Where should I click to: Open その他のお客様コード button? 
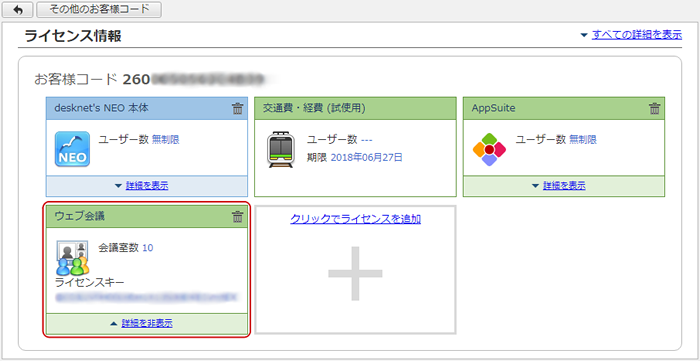[x=99, y=9]
